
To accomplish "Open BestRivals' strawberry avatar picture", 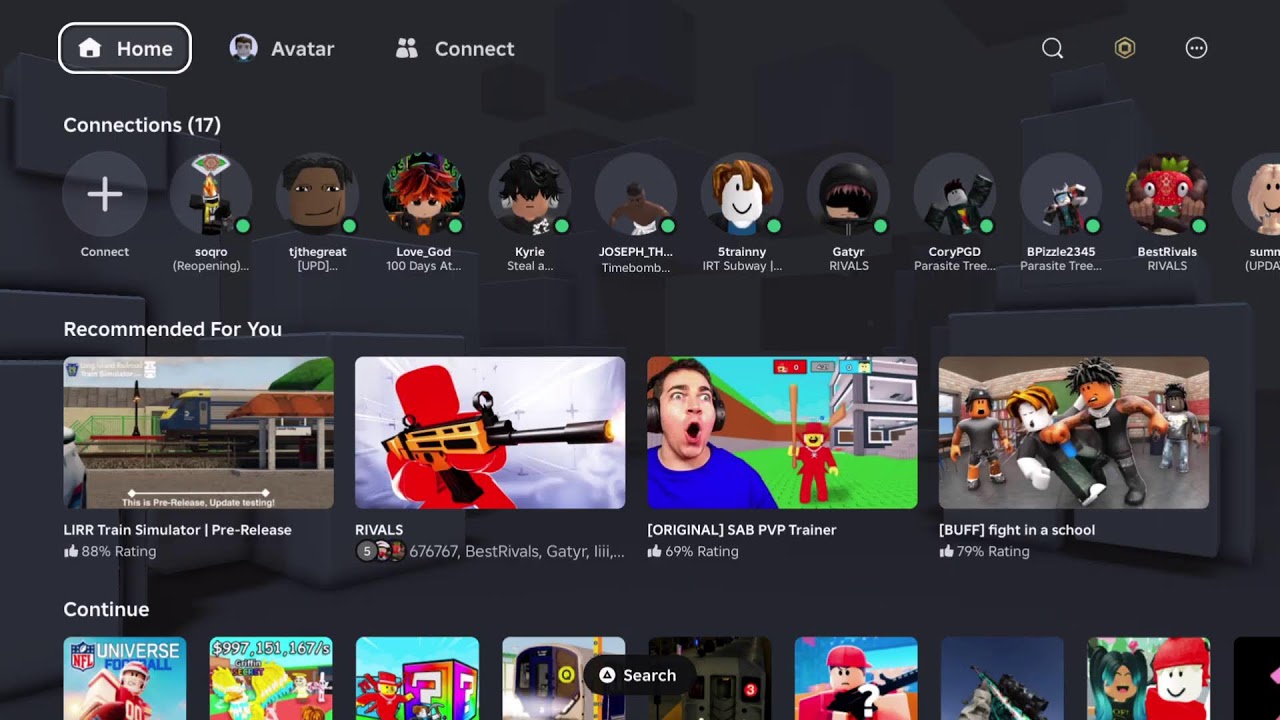I will (x=1167, y=194).
